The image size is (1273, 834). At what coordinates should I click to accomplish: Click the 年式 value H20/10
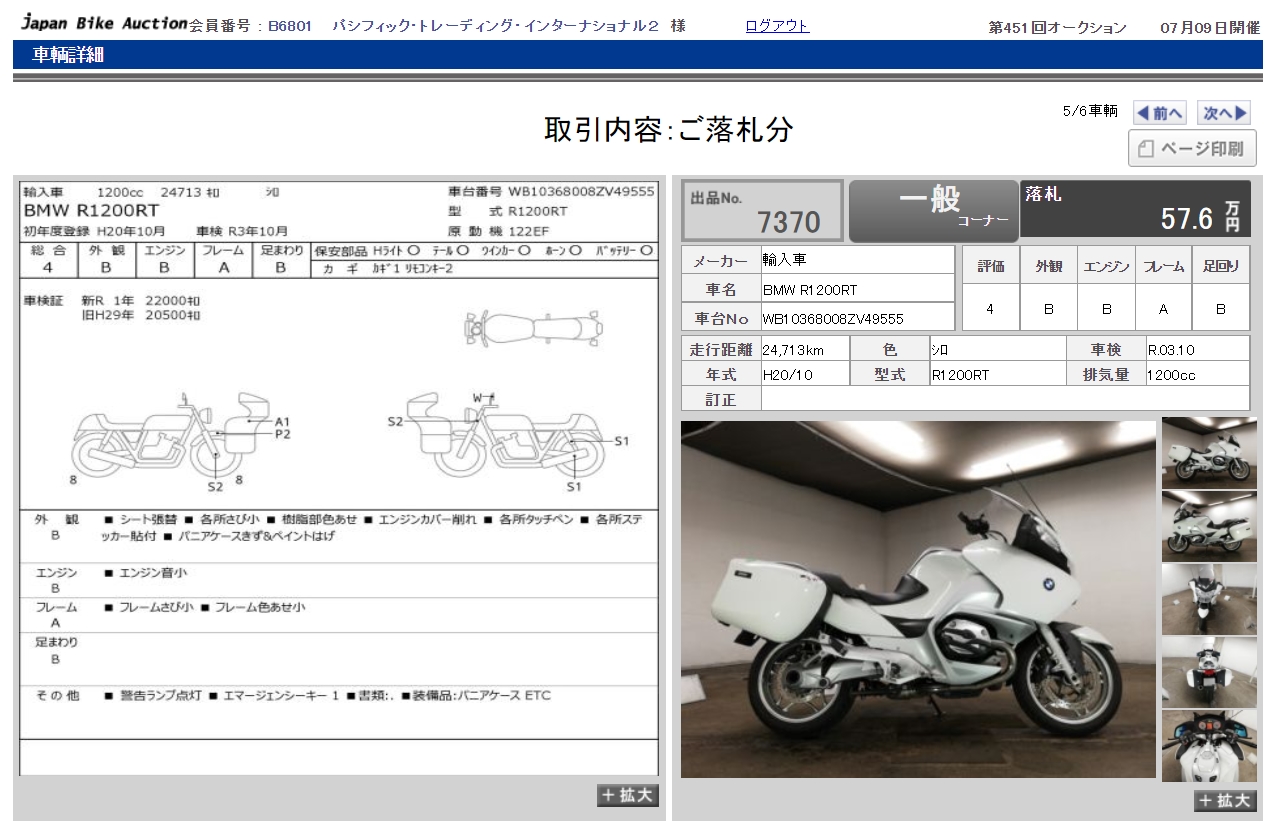pos(804,374)
